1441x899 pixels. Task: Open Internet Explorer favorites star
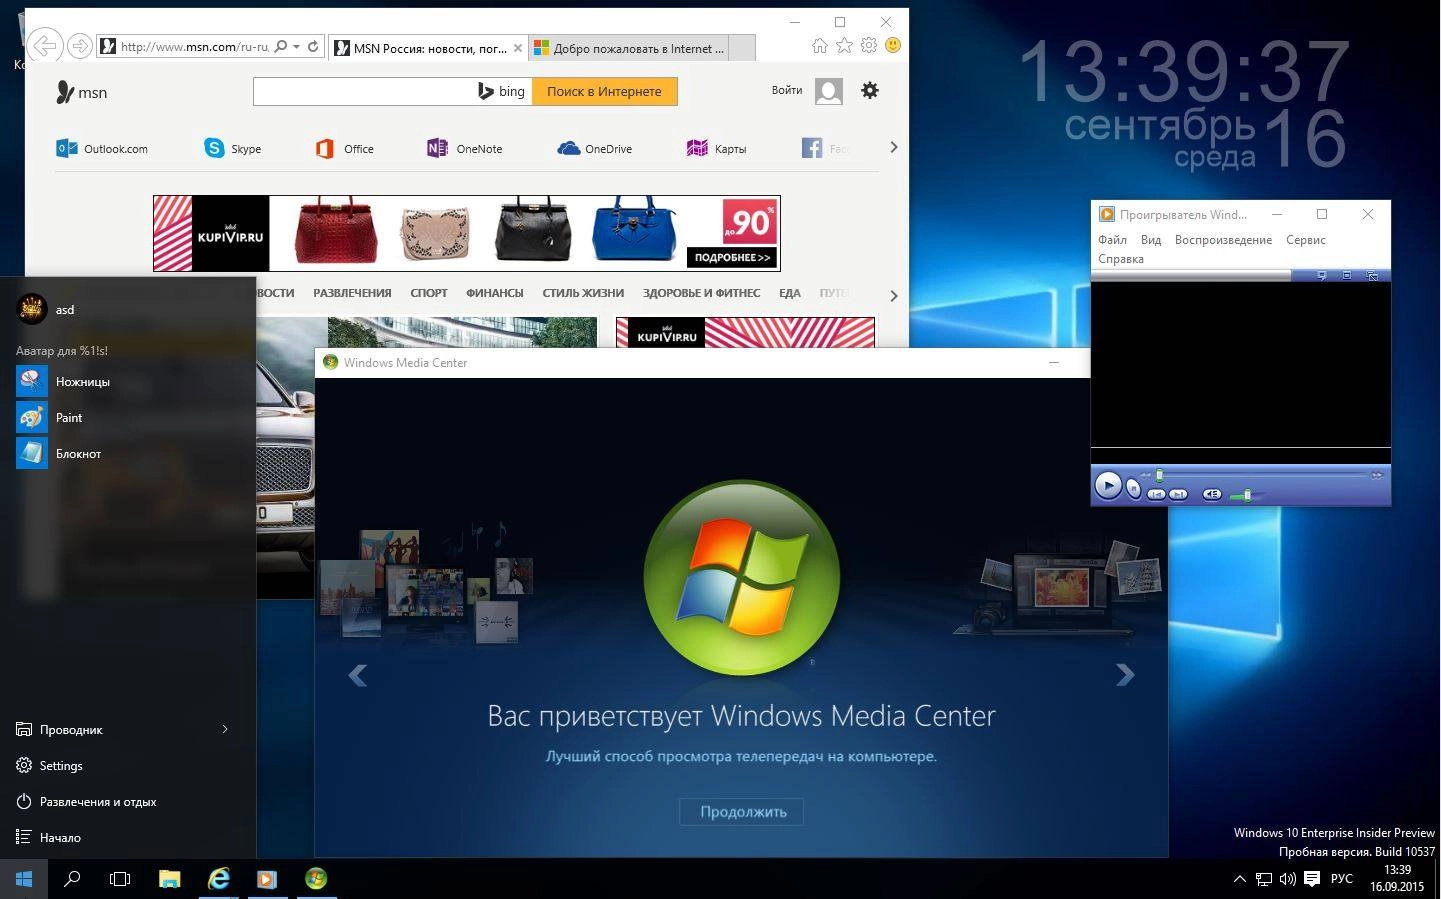click(844, 46)
